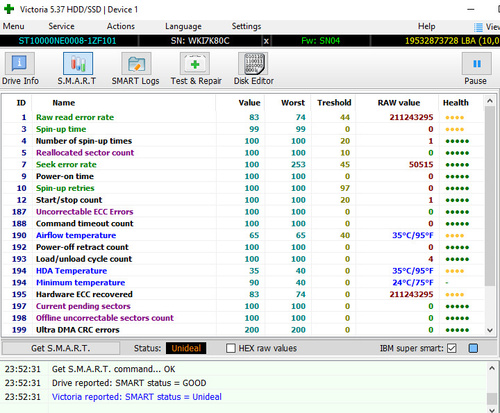Select Uncorrectable ECC Errors row

[243, 212]
